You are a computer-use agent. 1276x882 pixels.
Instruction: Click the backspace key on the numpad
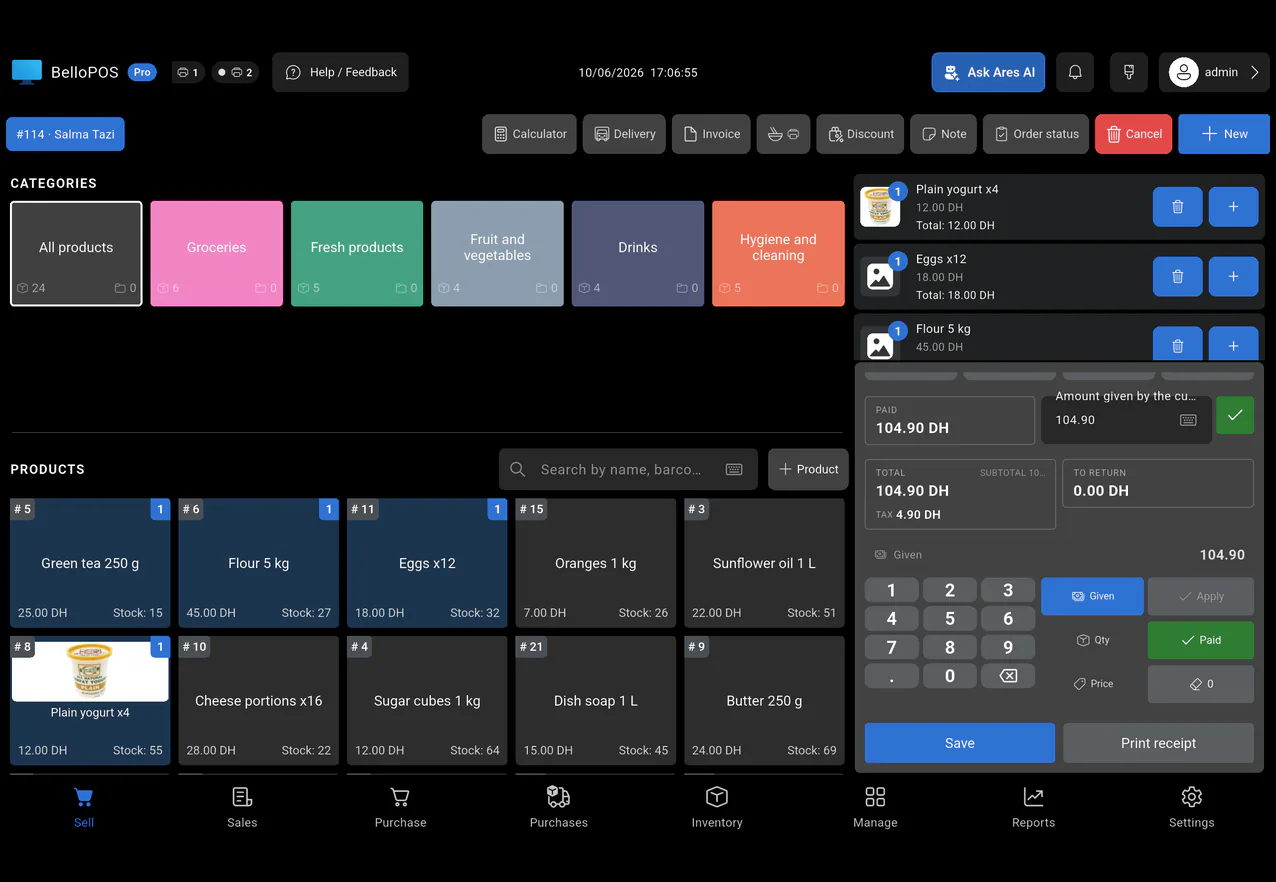(x=1008, y=676)
